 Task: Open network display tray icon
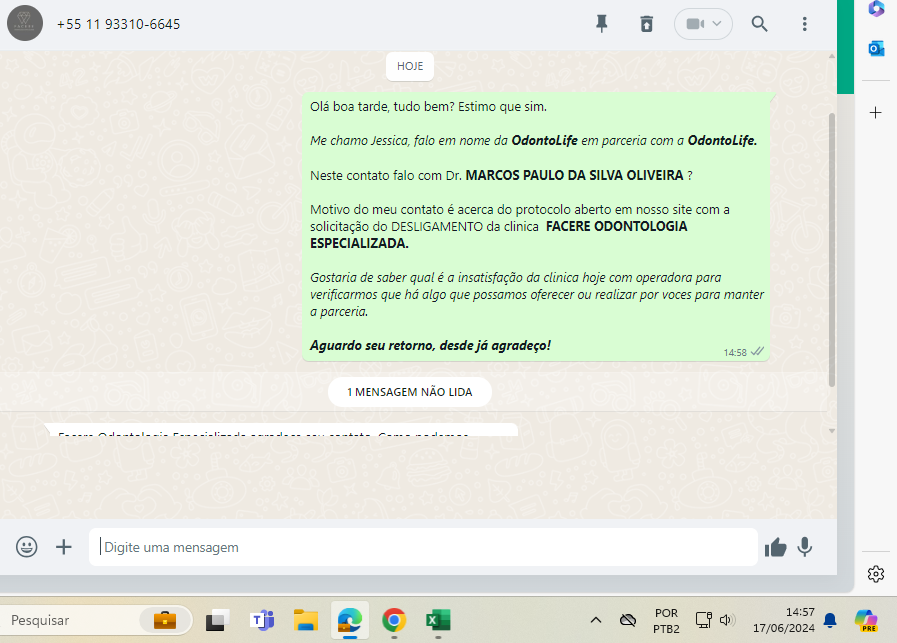point(703,620)
